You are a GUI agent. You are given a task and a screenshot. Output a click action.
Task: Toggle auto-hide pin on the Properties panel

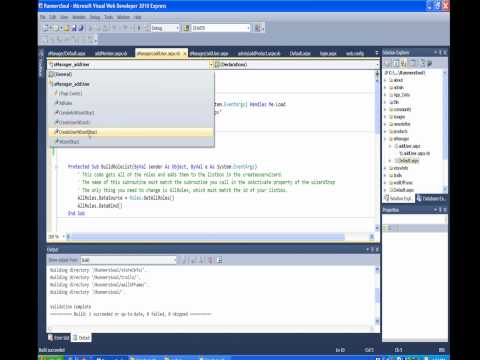440,210
